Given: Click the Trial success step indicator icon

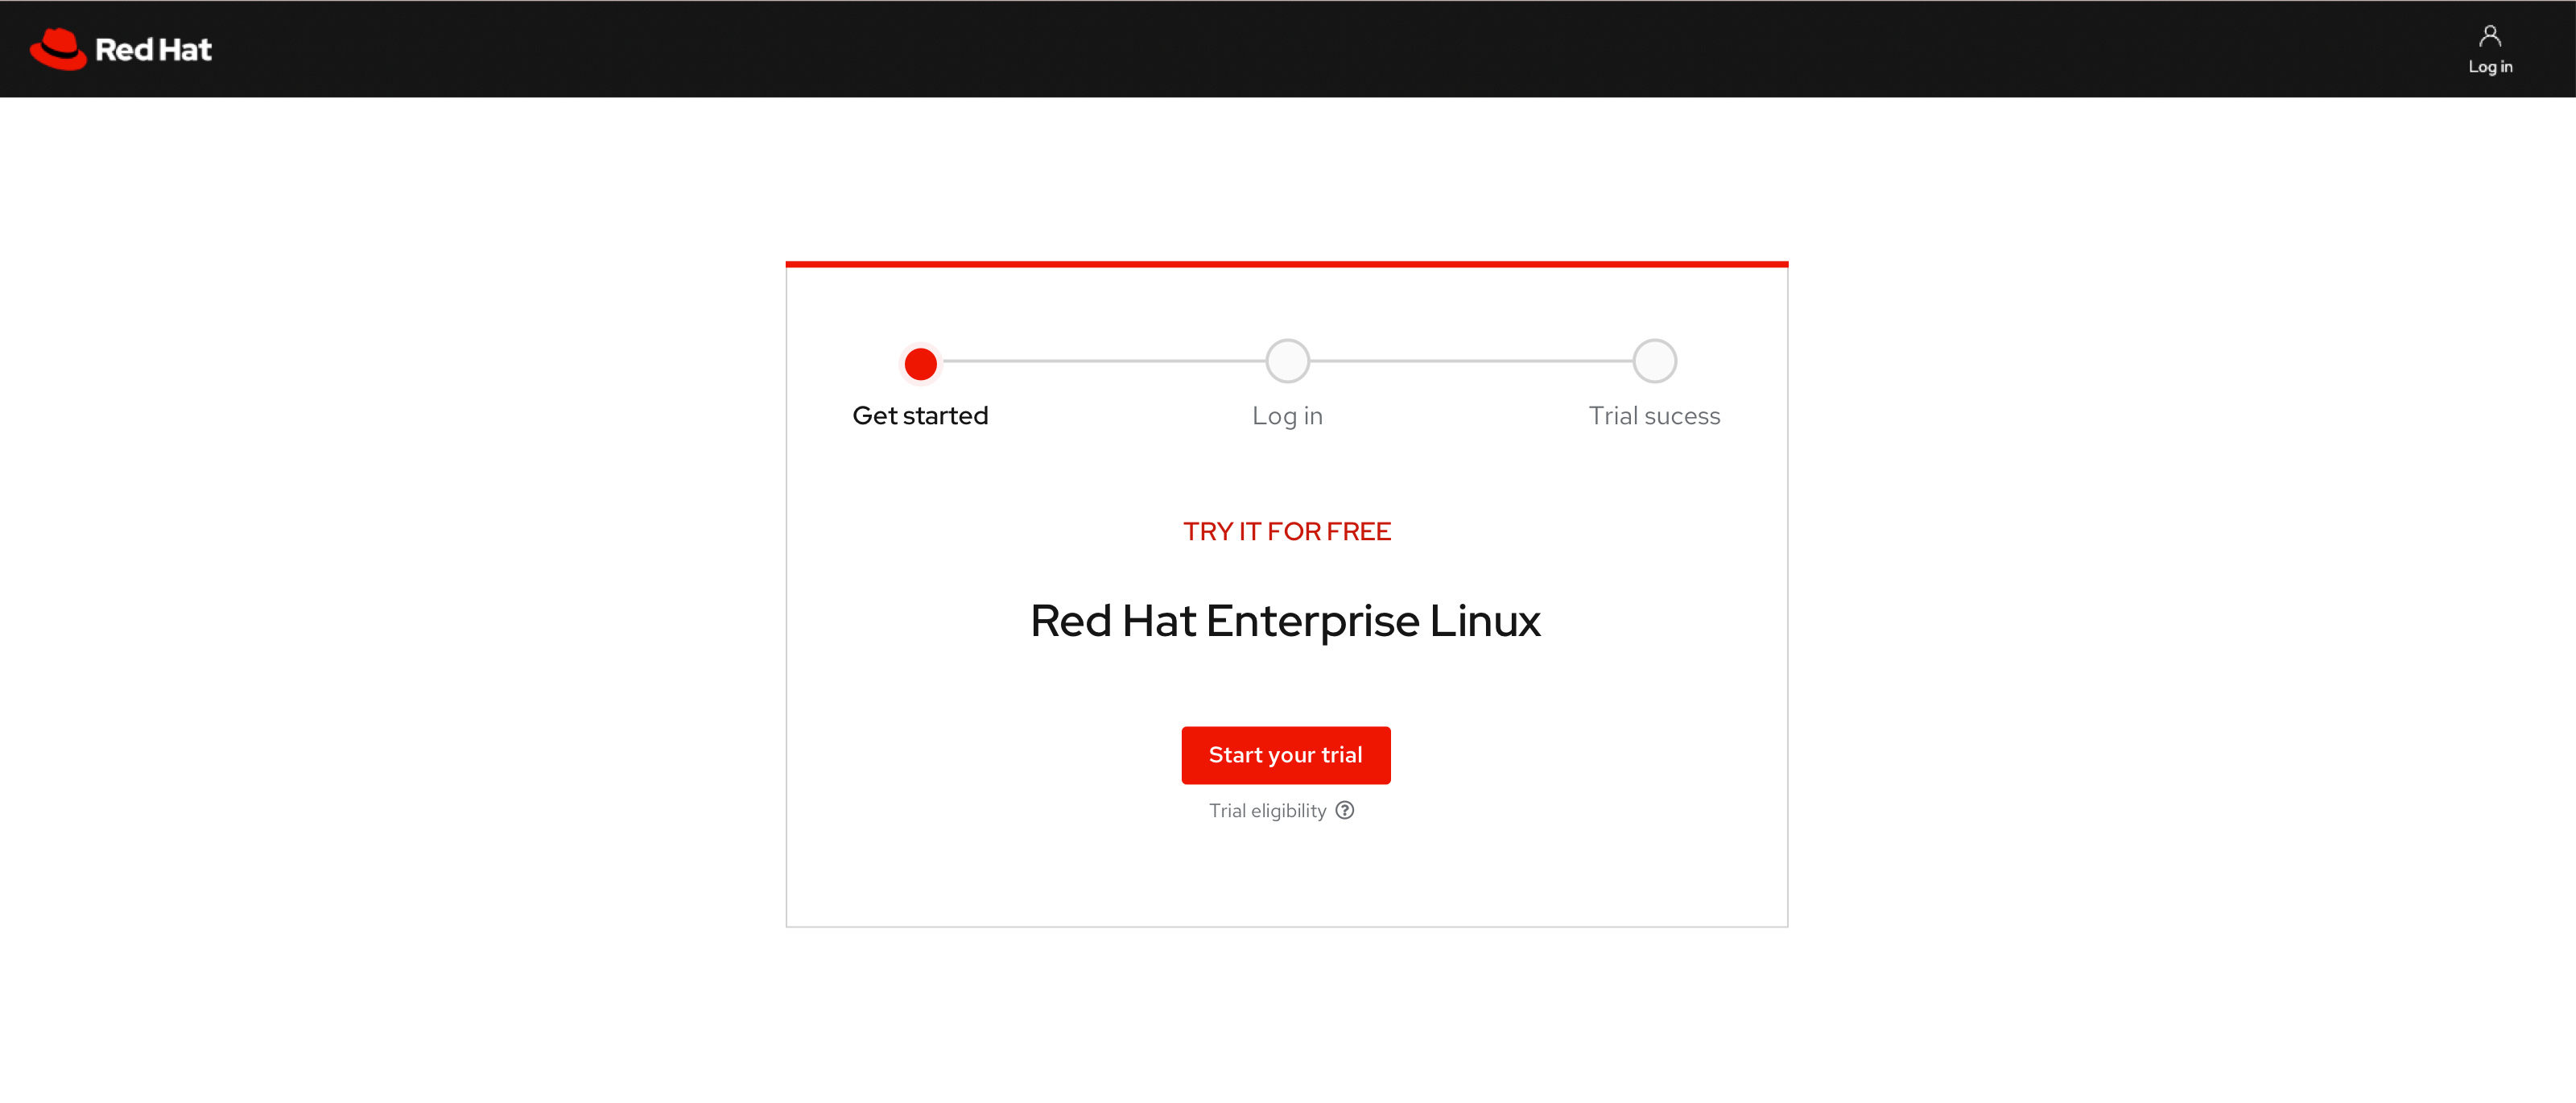Looking at the screenshot, I should click(1653, 360).
